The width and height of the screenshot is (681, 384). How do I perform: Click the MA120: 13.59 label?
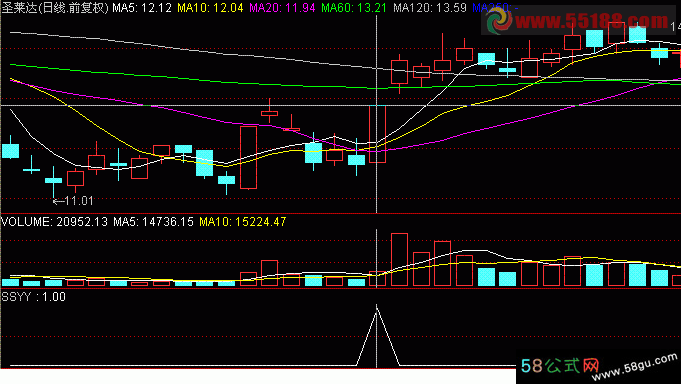tap(430, 8)
